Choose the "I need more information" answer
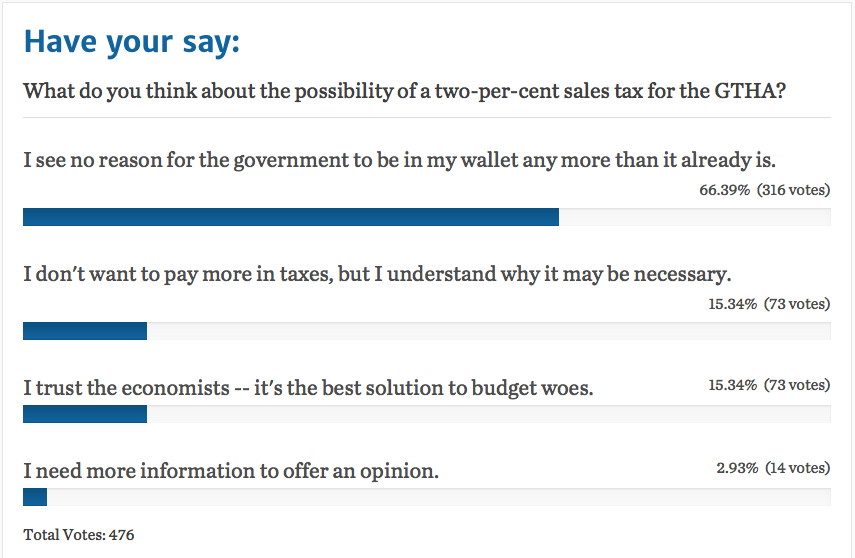Screen dimensions: 855x558 231,469
